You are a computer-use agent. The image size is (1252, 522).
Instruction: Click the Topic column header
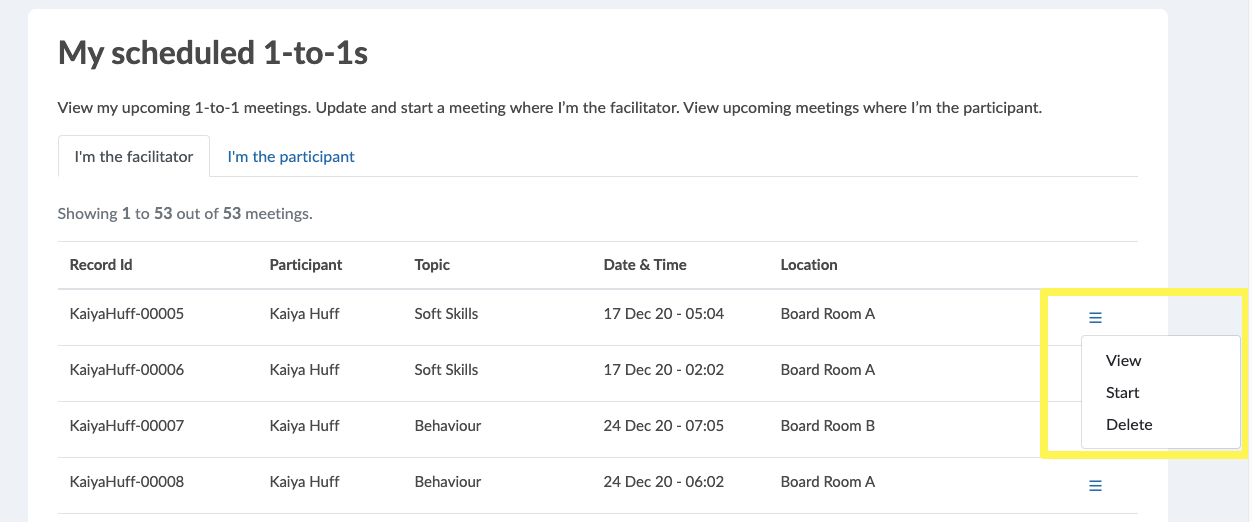[x=432, y=265]
